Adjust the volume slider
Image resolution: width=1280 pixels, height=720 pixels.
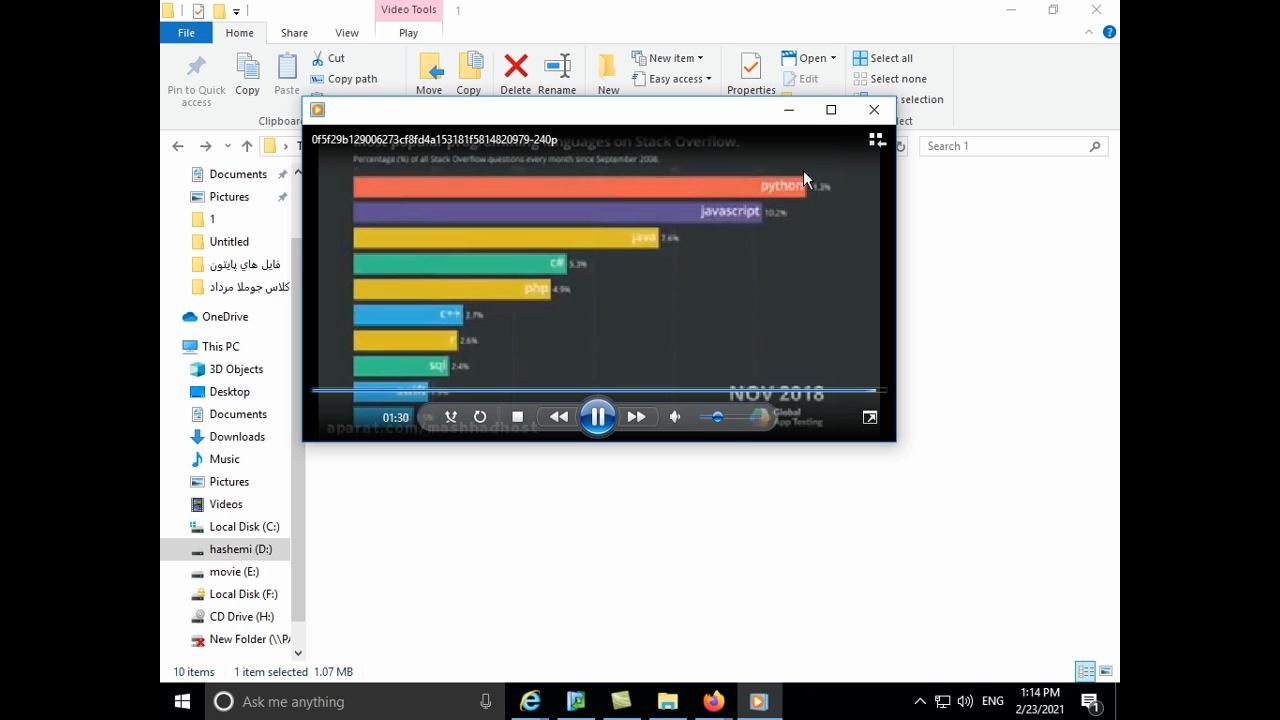coord(718,417)
